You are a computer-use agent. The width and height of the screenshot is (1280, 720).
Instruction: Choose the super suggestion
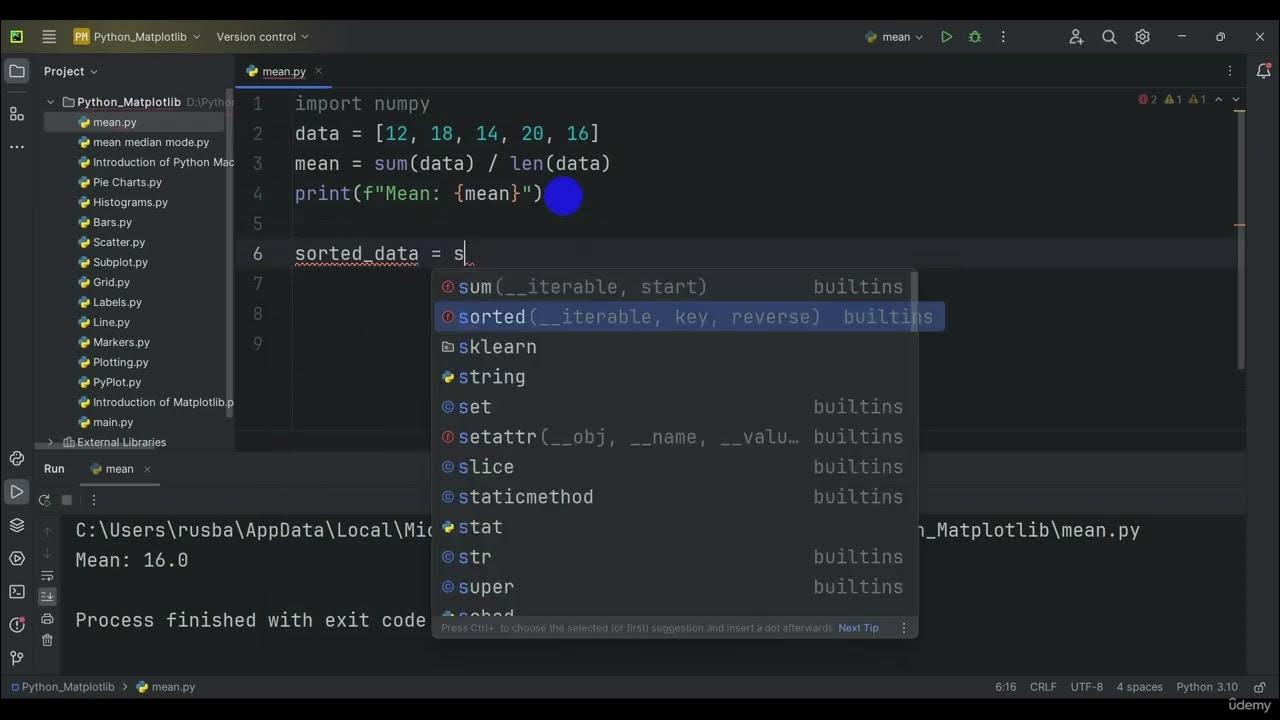675,587
